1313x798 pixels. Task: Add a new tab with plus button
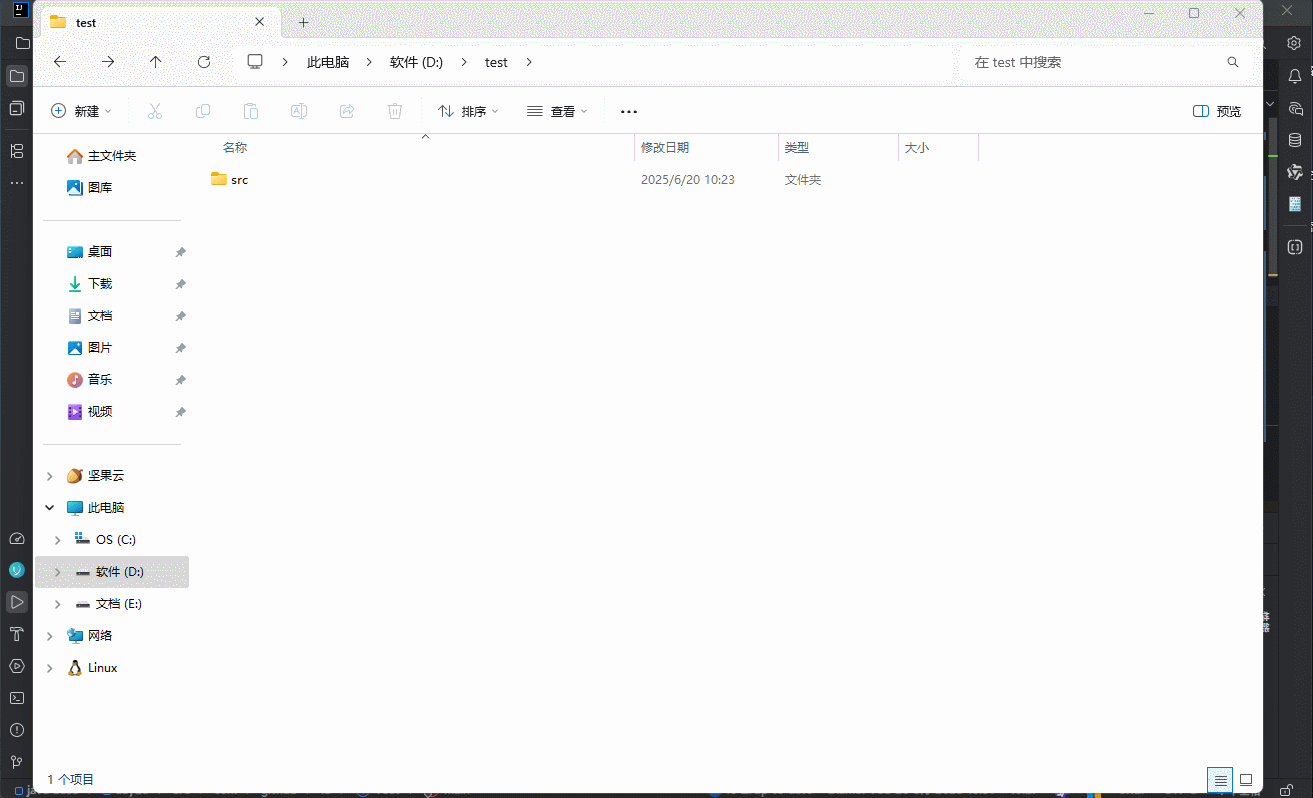[x=304, y=22]
